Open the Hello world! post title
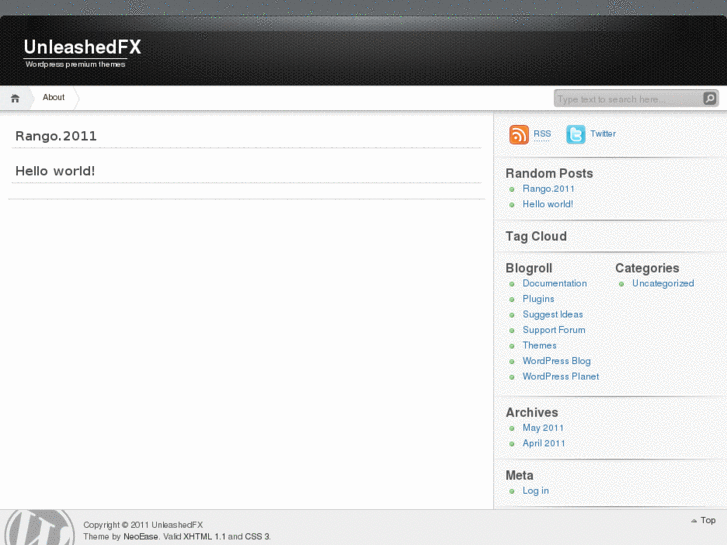The width and height of the screenshot is (727, 545). coord(55,171)
